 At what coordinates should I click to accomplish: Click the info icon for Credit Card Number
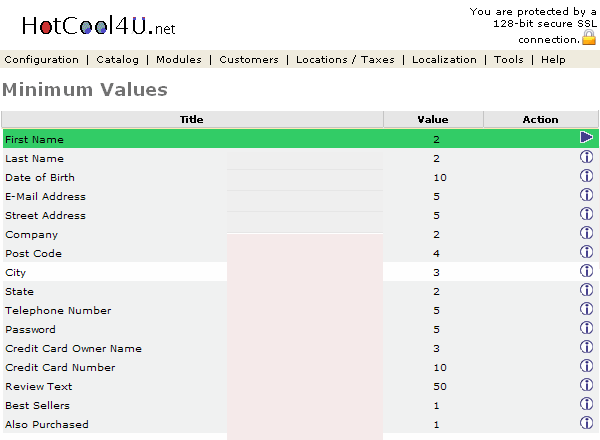pyautogui.click(x=587, y=366)
